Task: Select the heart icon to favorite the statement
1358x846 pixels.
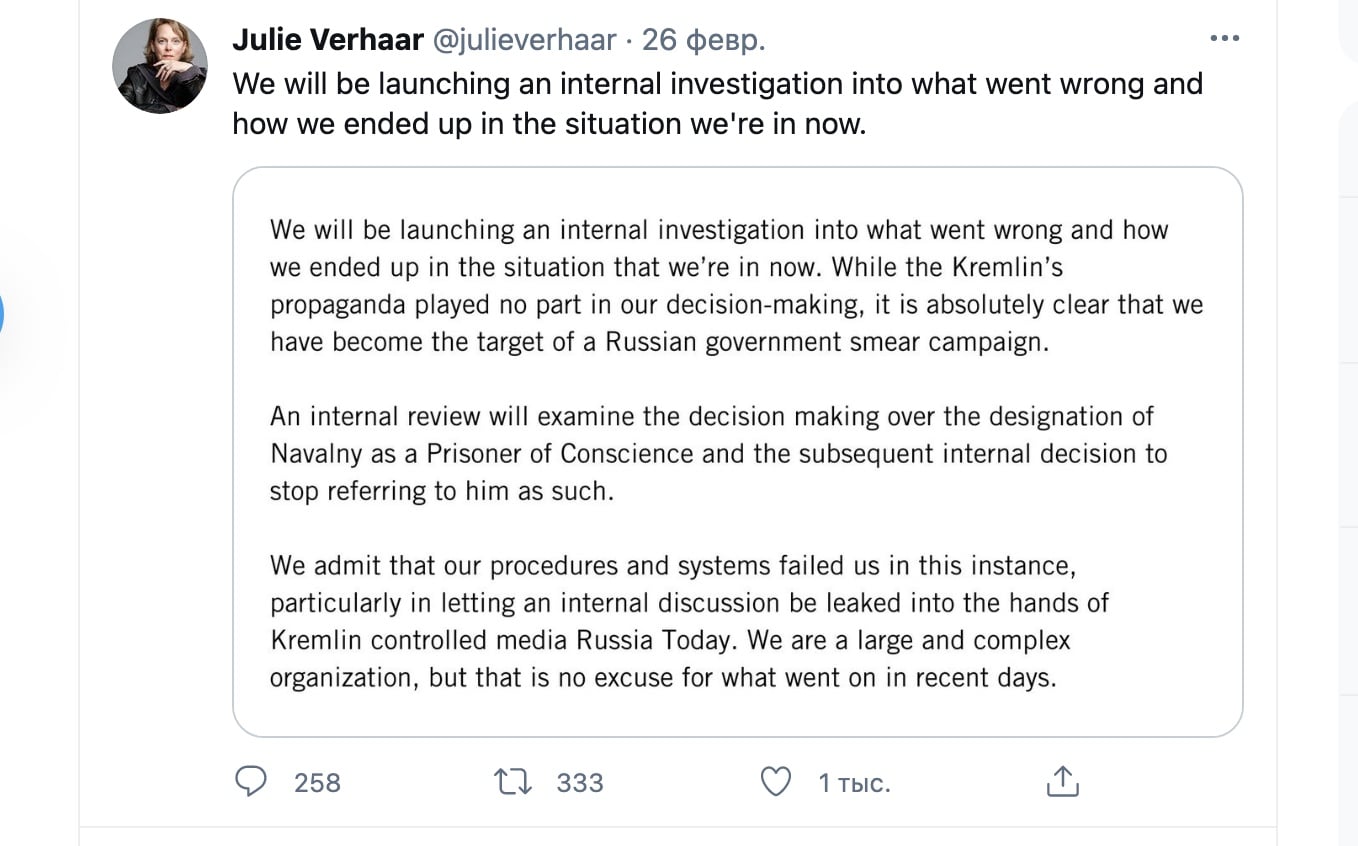Action: pos(776,782)
